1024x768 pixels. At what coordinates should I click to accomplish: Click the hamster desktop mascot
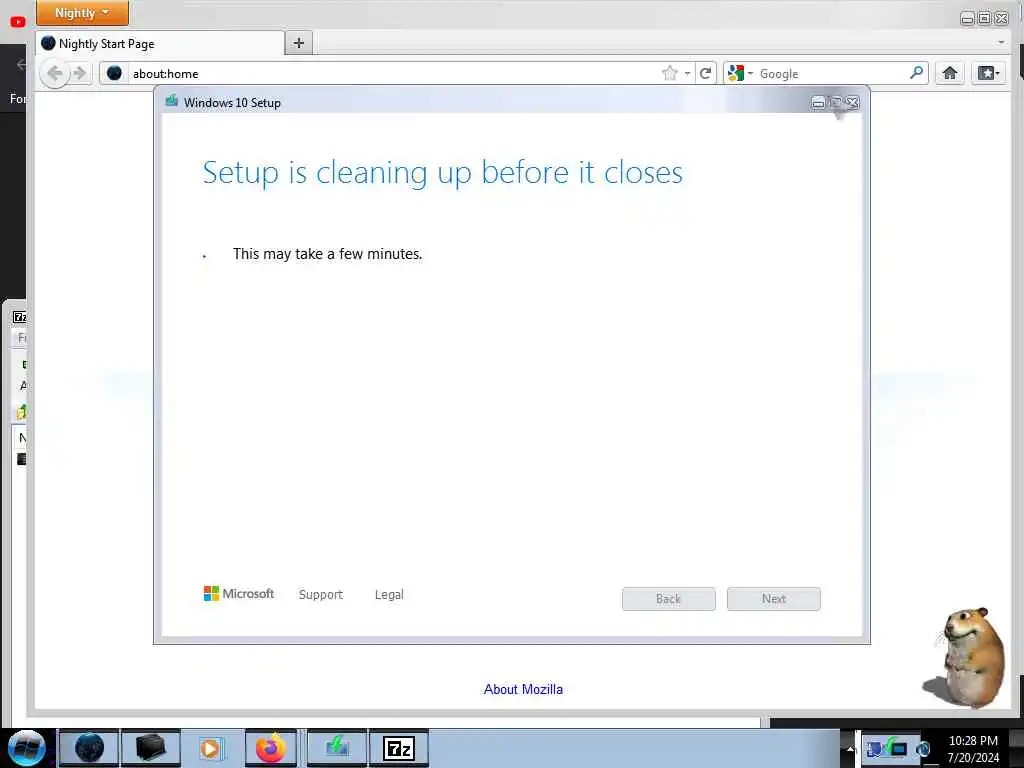[x=965, y=658]
